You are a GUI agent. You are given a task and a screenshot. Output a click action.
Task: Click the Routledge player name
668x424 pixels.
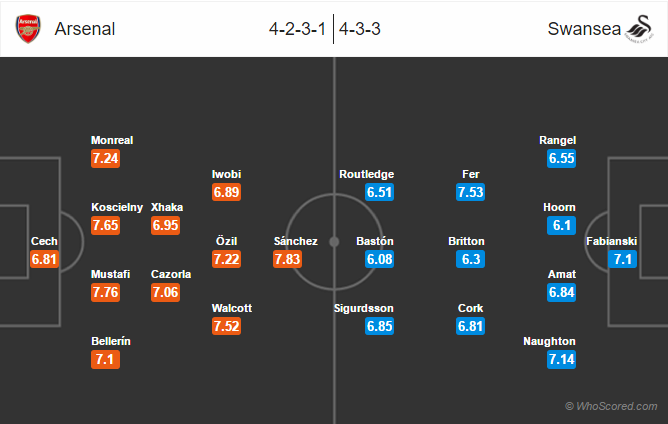(366, 174)
